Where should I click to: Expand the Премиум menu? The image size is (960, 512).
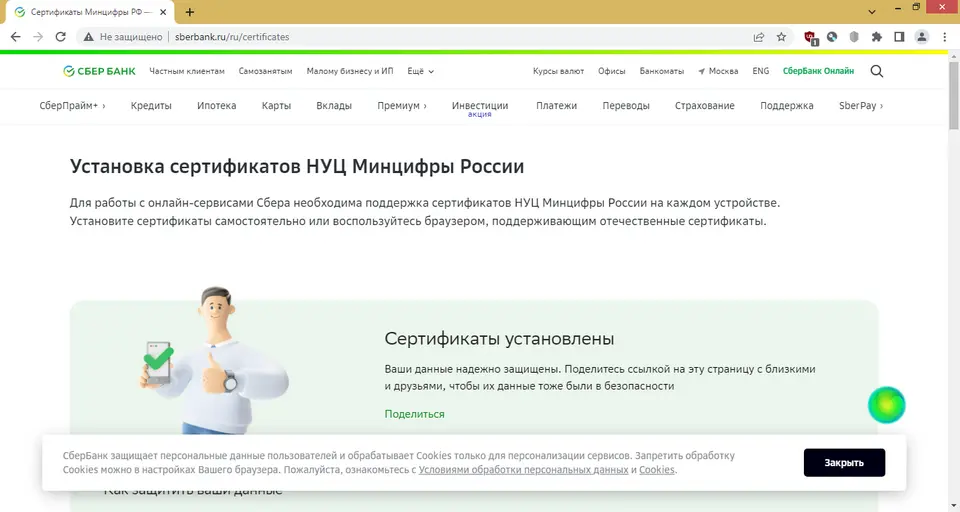coord(402,105)
